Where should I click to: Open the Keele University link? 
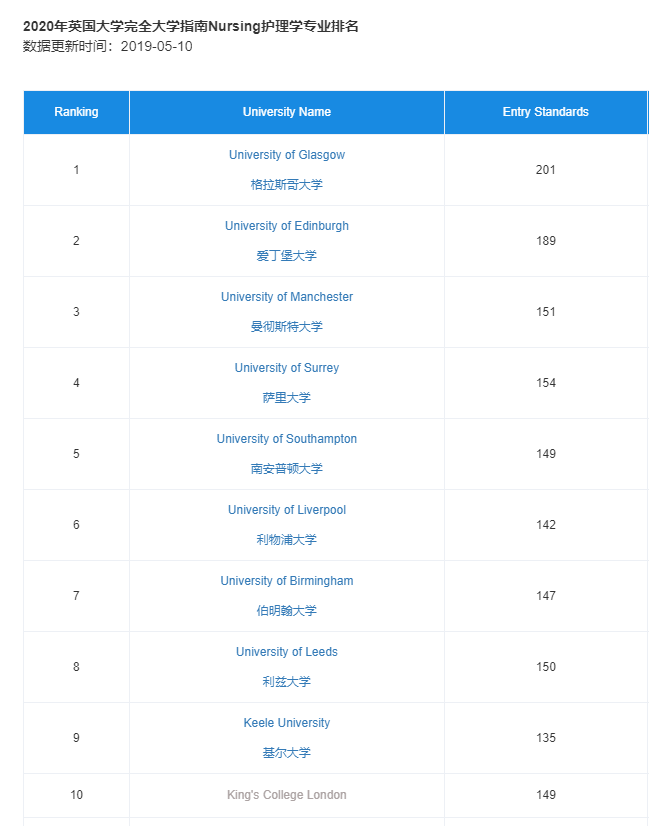287,723
